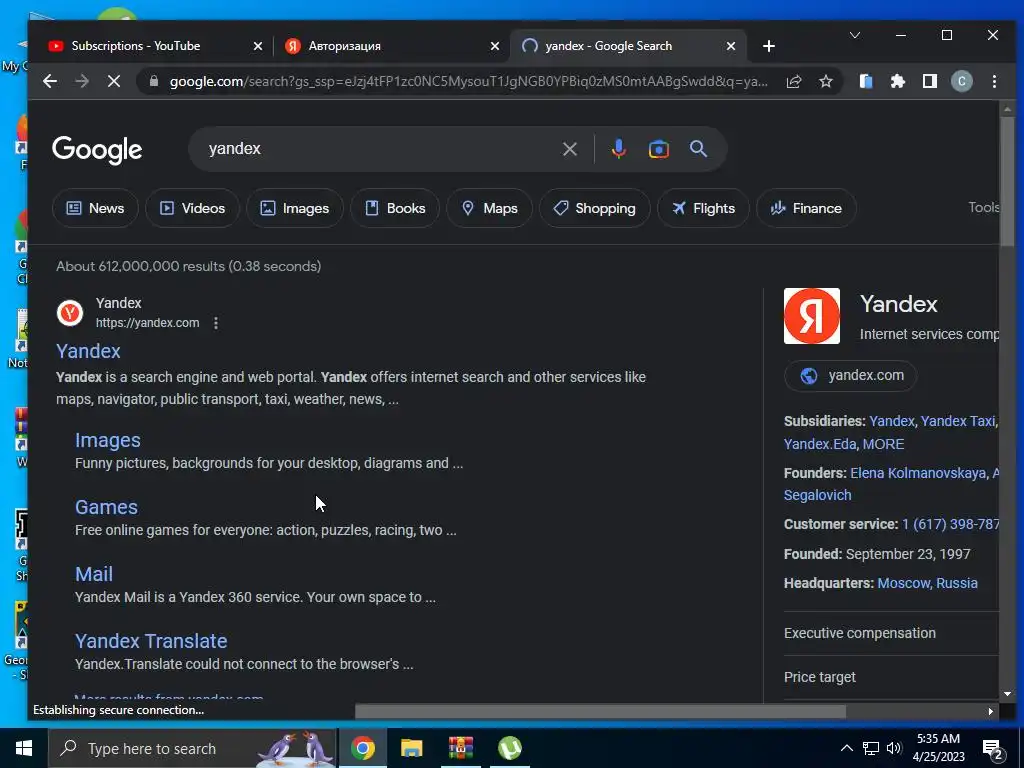
Task: Click the vertical scrollbar down arrow
Action: [1006, 694]
